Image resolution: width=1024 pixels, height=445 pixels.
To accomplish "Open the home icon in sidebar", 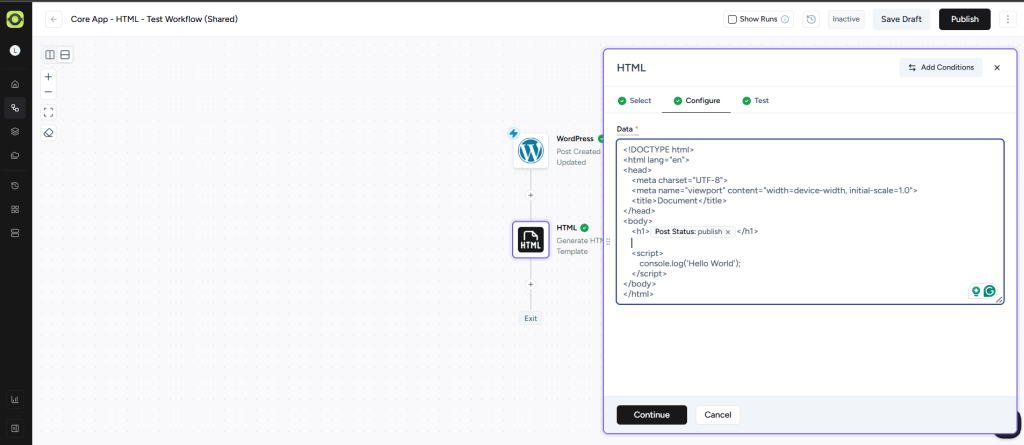I will 15,84.
